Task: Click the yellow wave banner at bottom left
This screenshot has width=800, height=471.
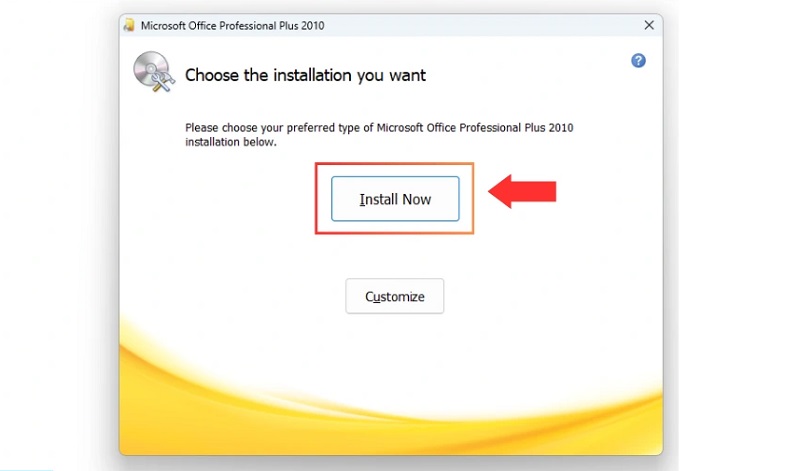Action: click(x=180, y=400)
